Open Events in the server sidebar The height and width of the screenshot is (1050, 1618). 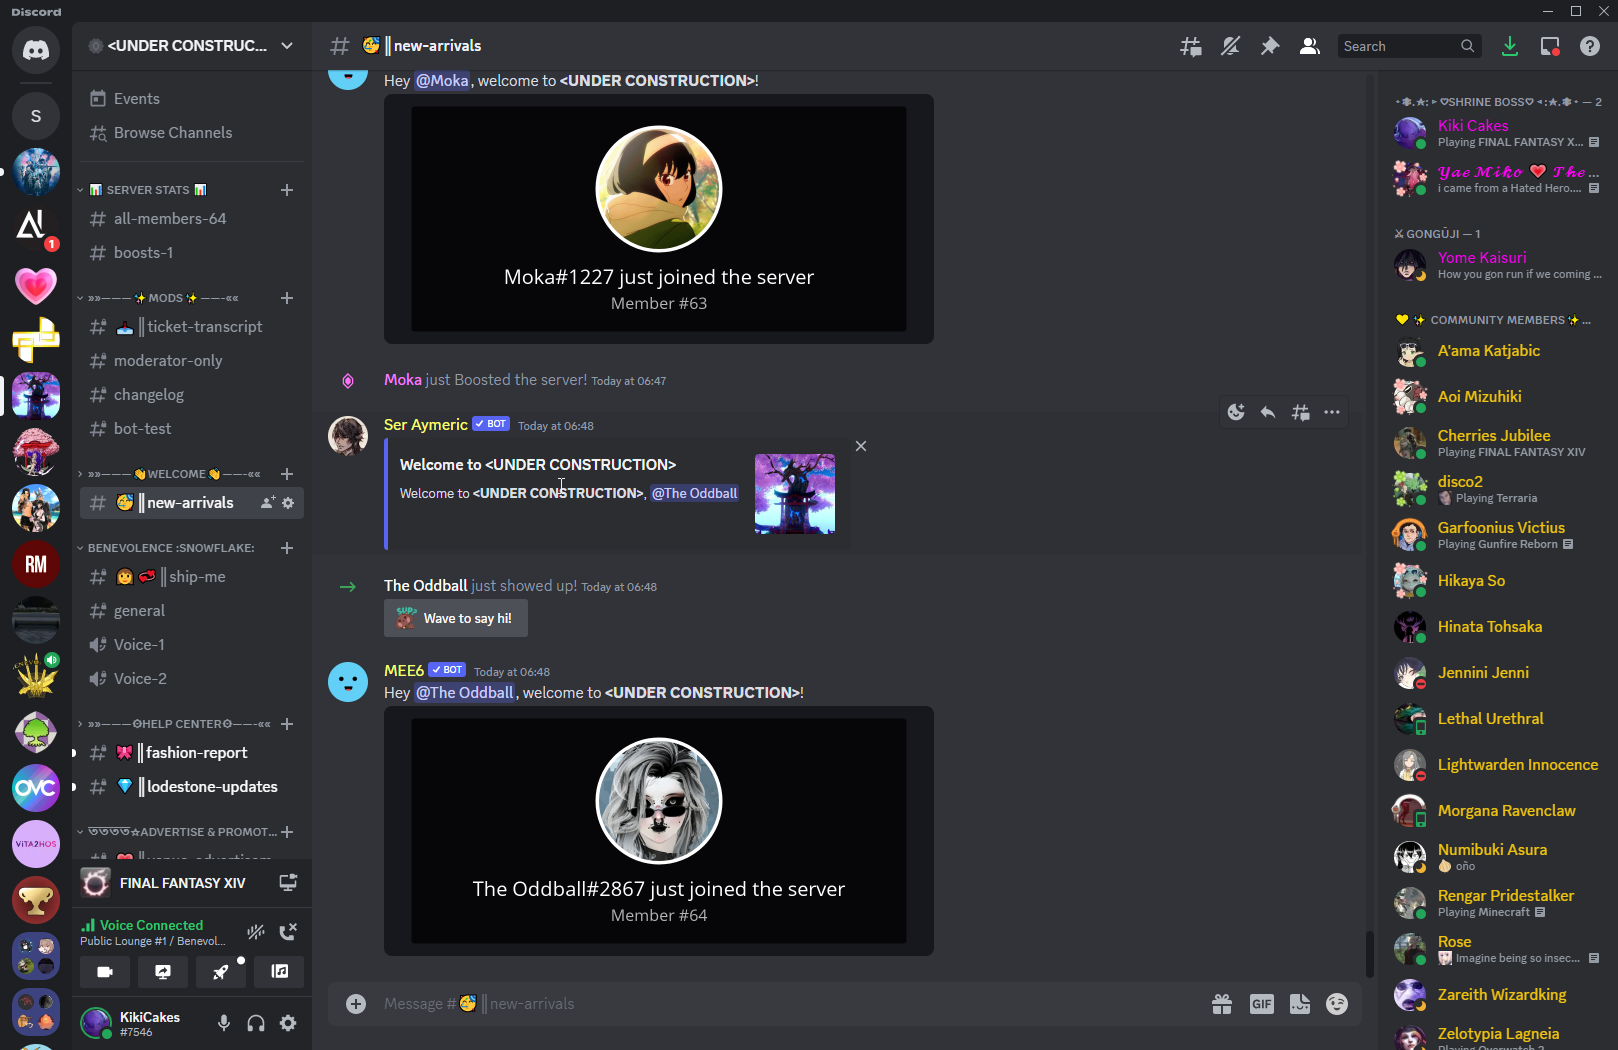(191, 99)
